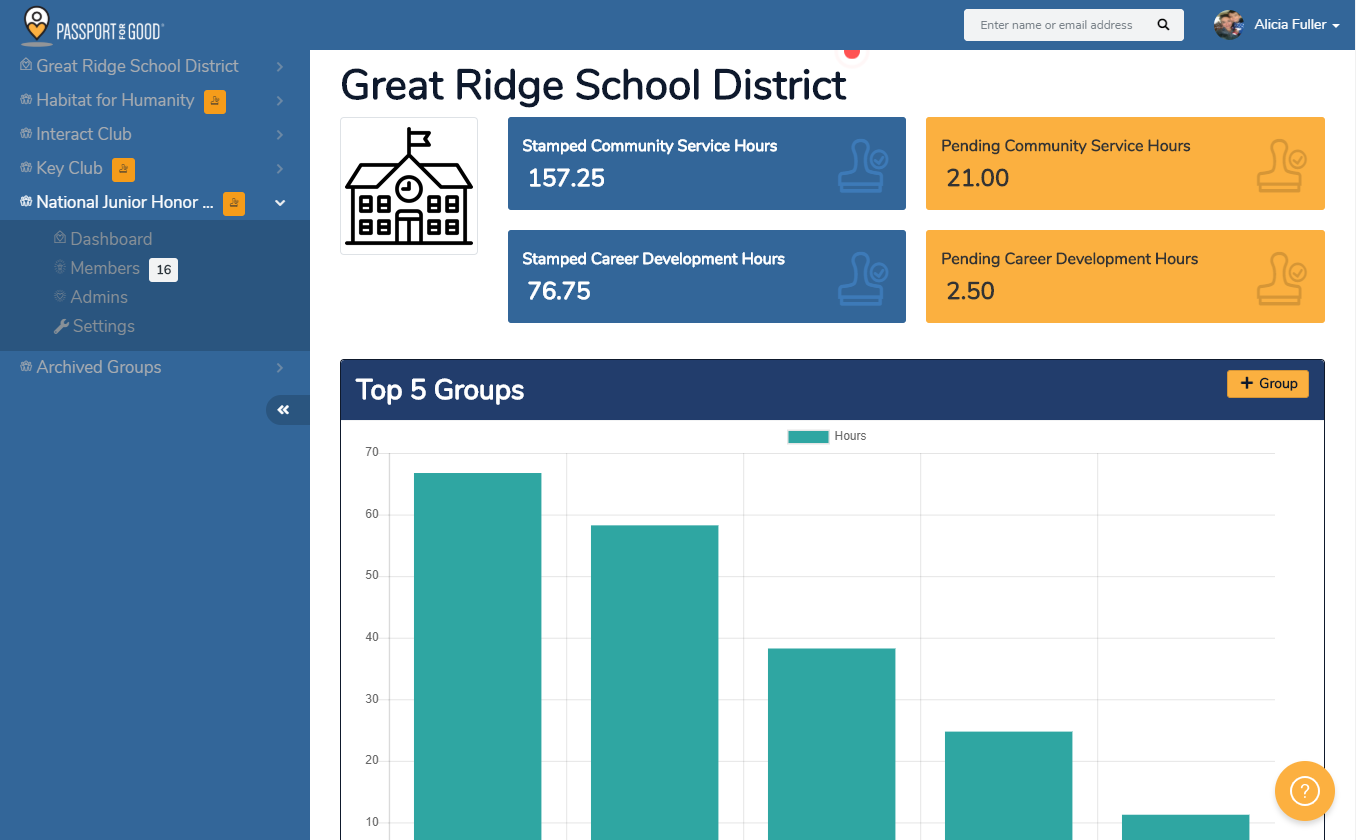Open the Alicia Fuller user dropdown
Viewport: 1356px width, 840px height.
click(1297, 25)
